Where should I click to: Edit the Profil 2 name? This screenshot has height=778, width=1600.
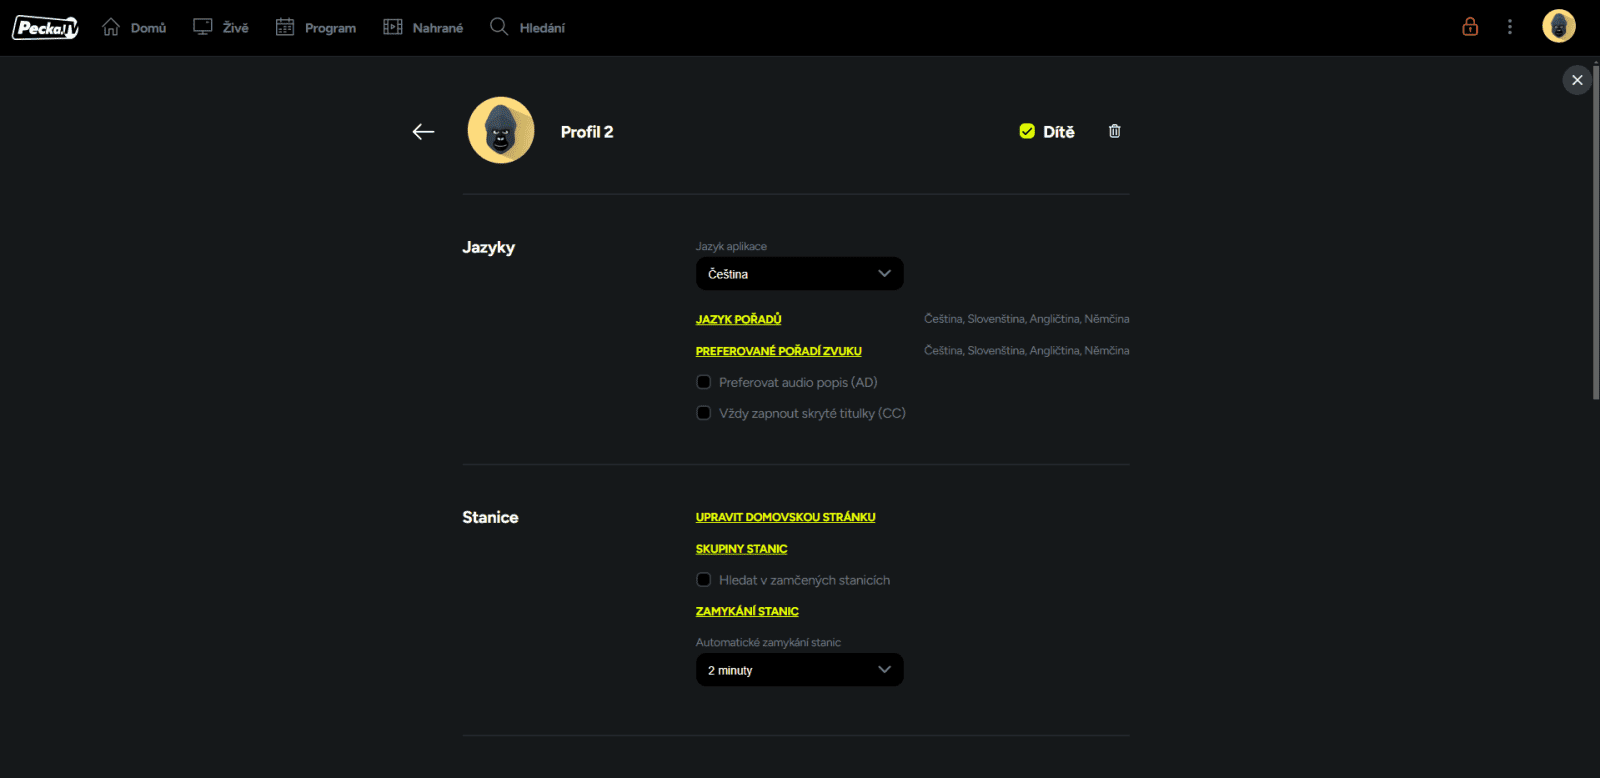[587, 132]
